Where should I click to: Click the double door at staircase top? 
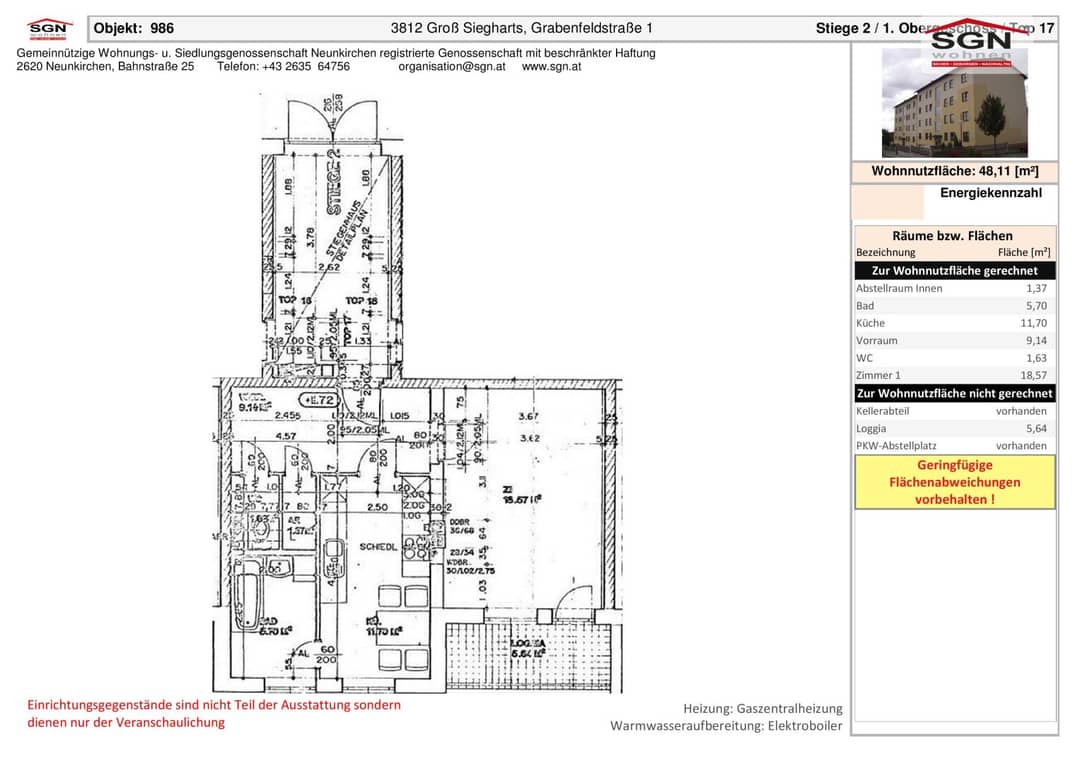coord(333,121)
